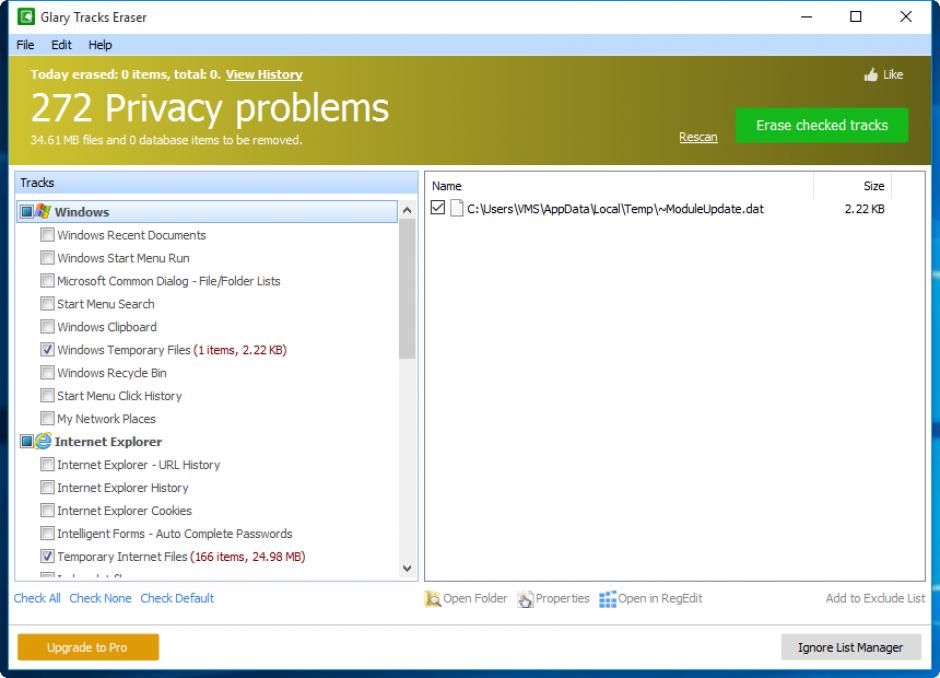
Task: Sort by the Name column header
Action: 619,186
